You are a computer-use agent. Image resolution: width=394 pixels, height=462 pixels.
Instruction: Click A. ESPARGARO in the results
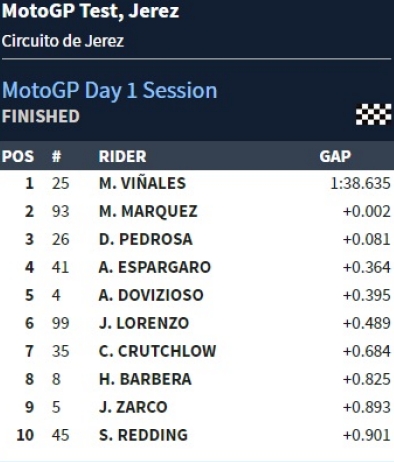point(155,267)
